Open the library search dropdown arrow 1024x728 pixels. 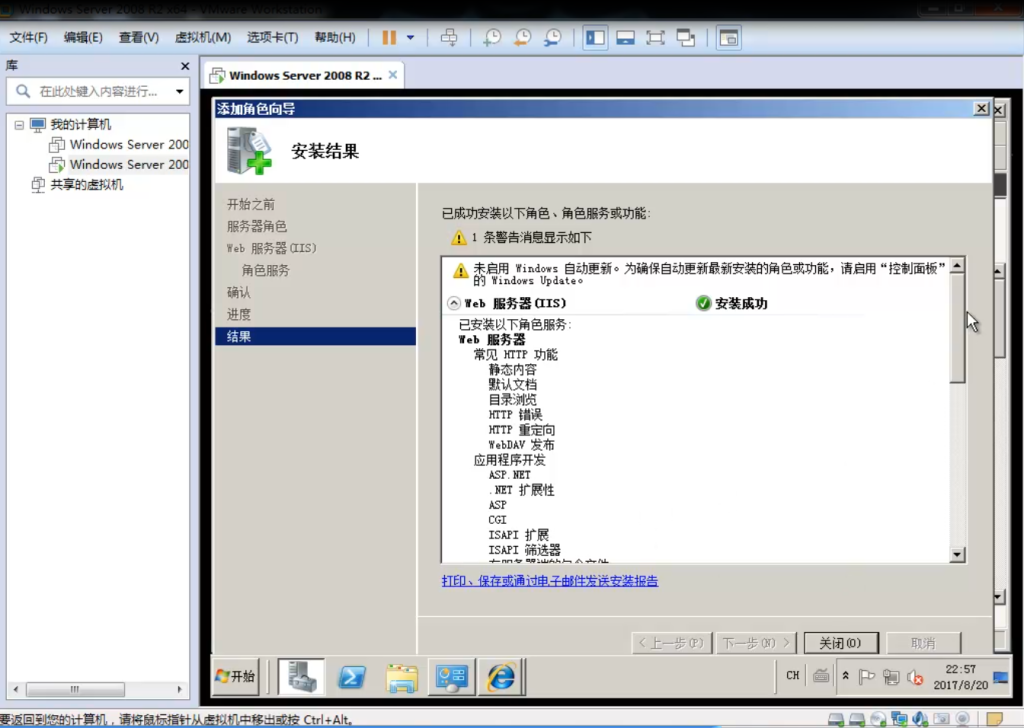click(x=180, y=91)
